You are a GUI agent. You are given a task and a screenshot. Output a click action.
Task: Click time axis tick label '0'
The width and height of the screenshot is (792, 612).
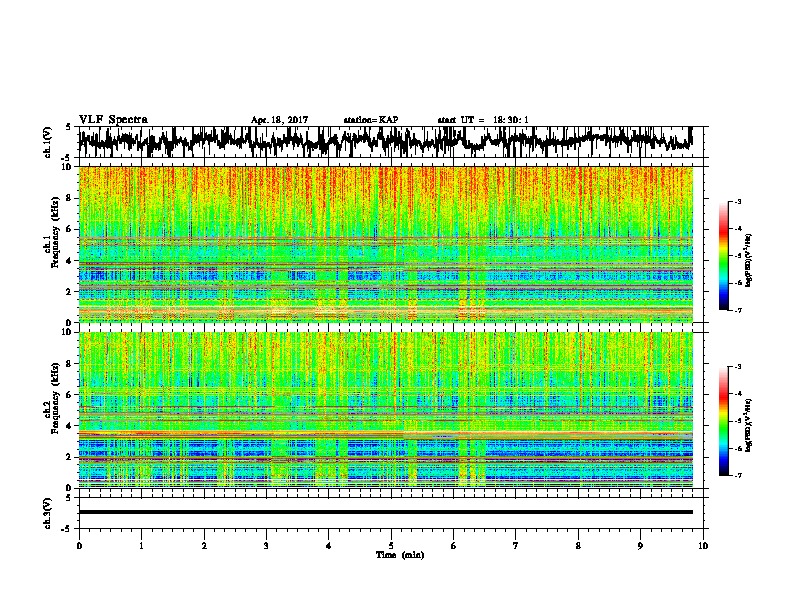coord(79,546)
